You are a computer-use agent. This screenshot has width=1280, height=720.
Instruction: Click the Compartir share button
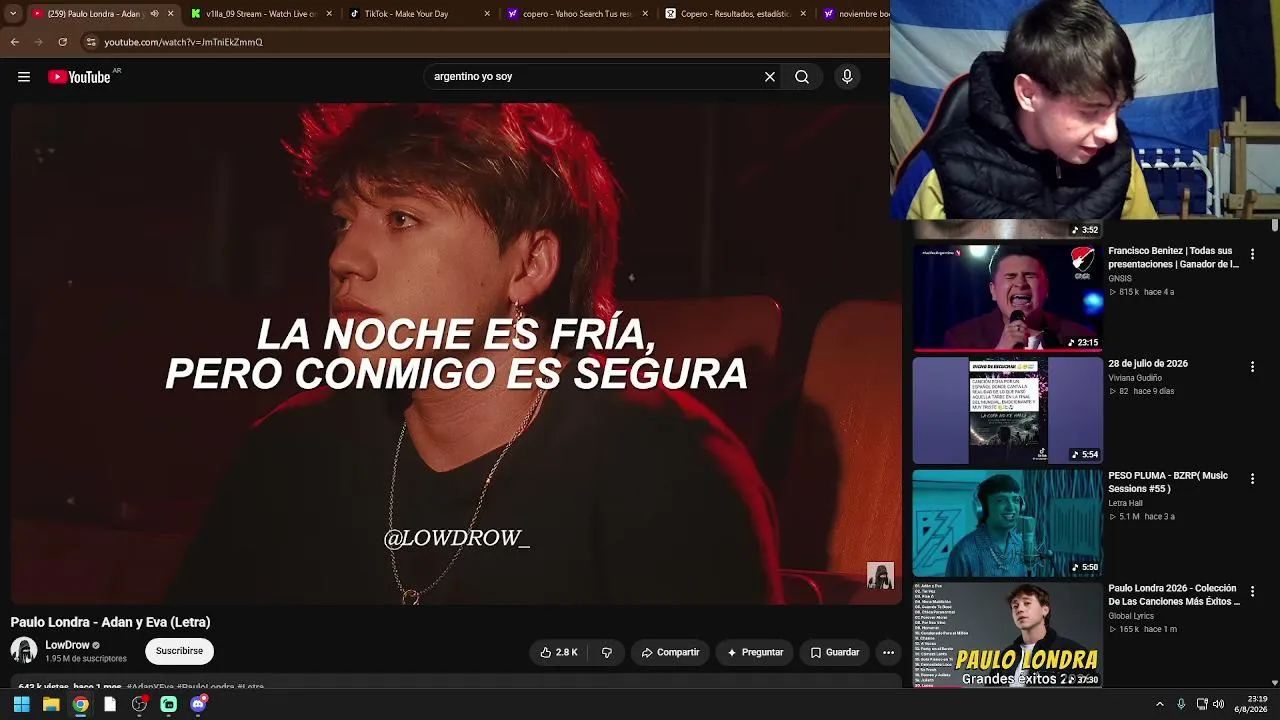click(670, 652)
